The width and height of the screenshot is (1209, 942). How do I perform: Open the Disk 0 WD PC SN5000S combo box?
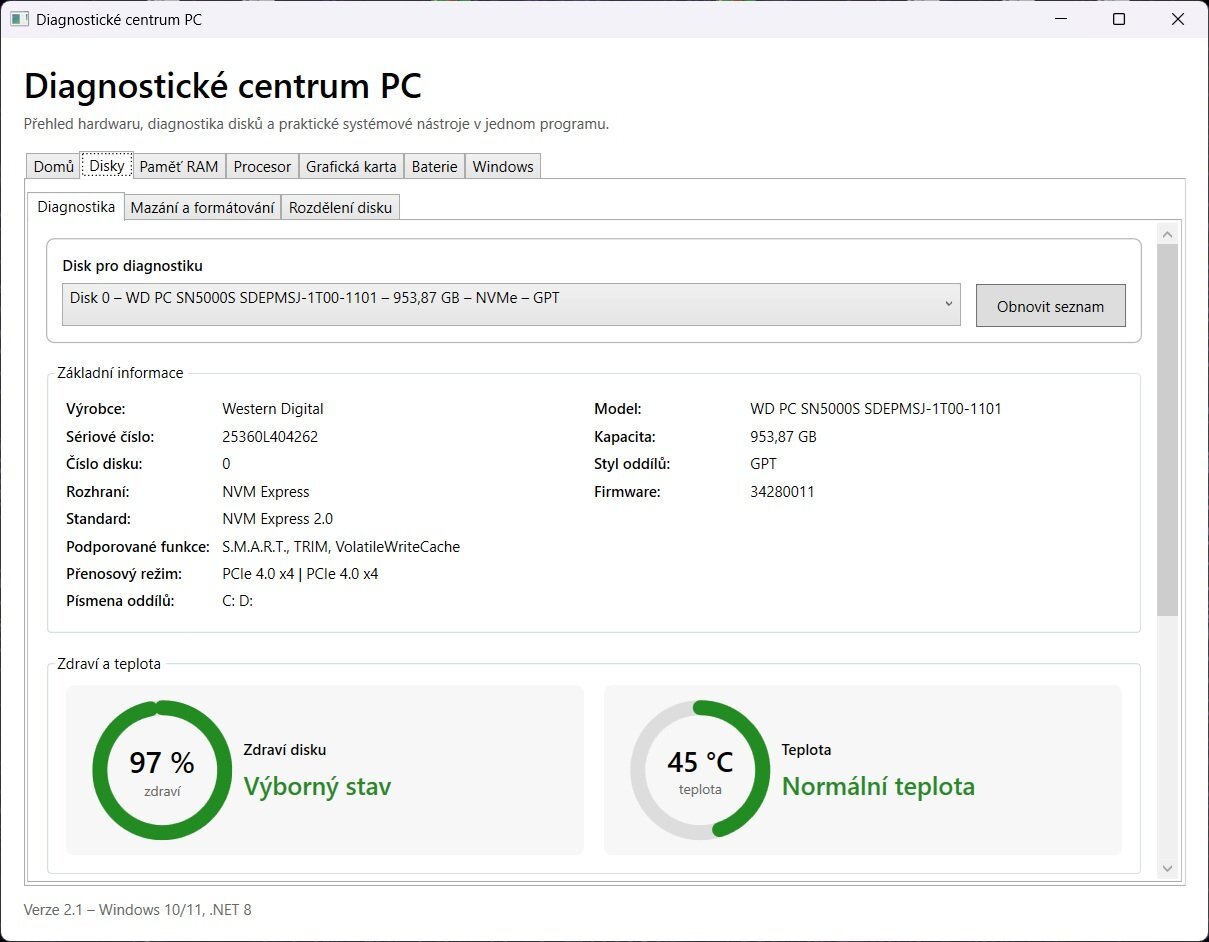pos(511,304)
